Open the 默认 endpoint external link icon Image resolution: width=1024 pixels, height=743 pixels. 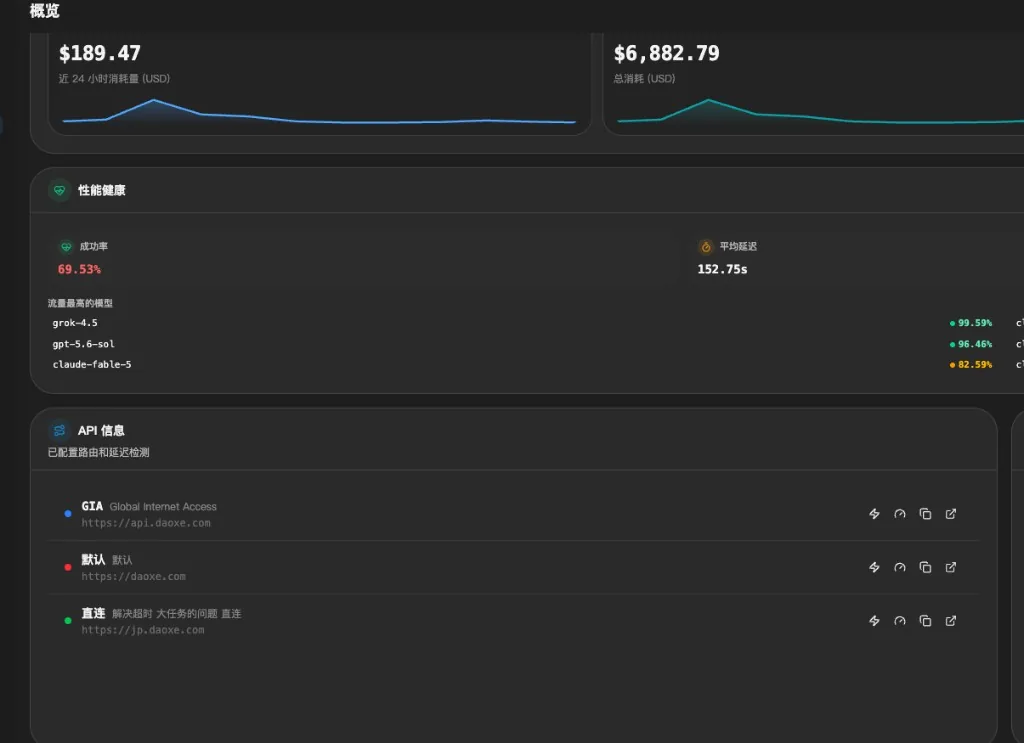(950, 567)
